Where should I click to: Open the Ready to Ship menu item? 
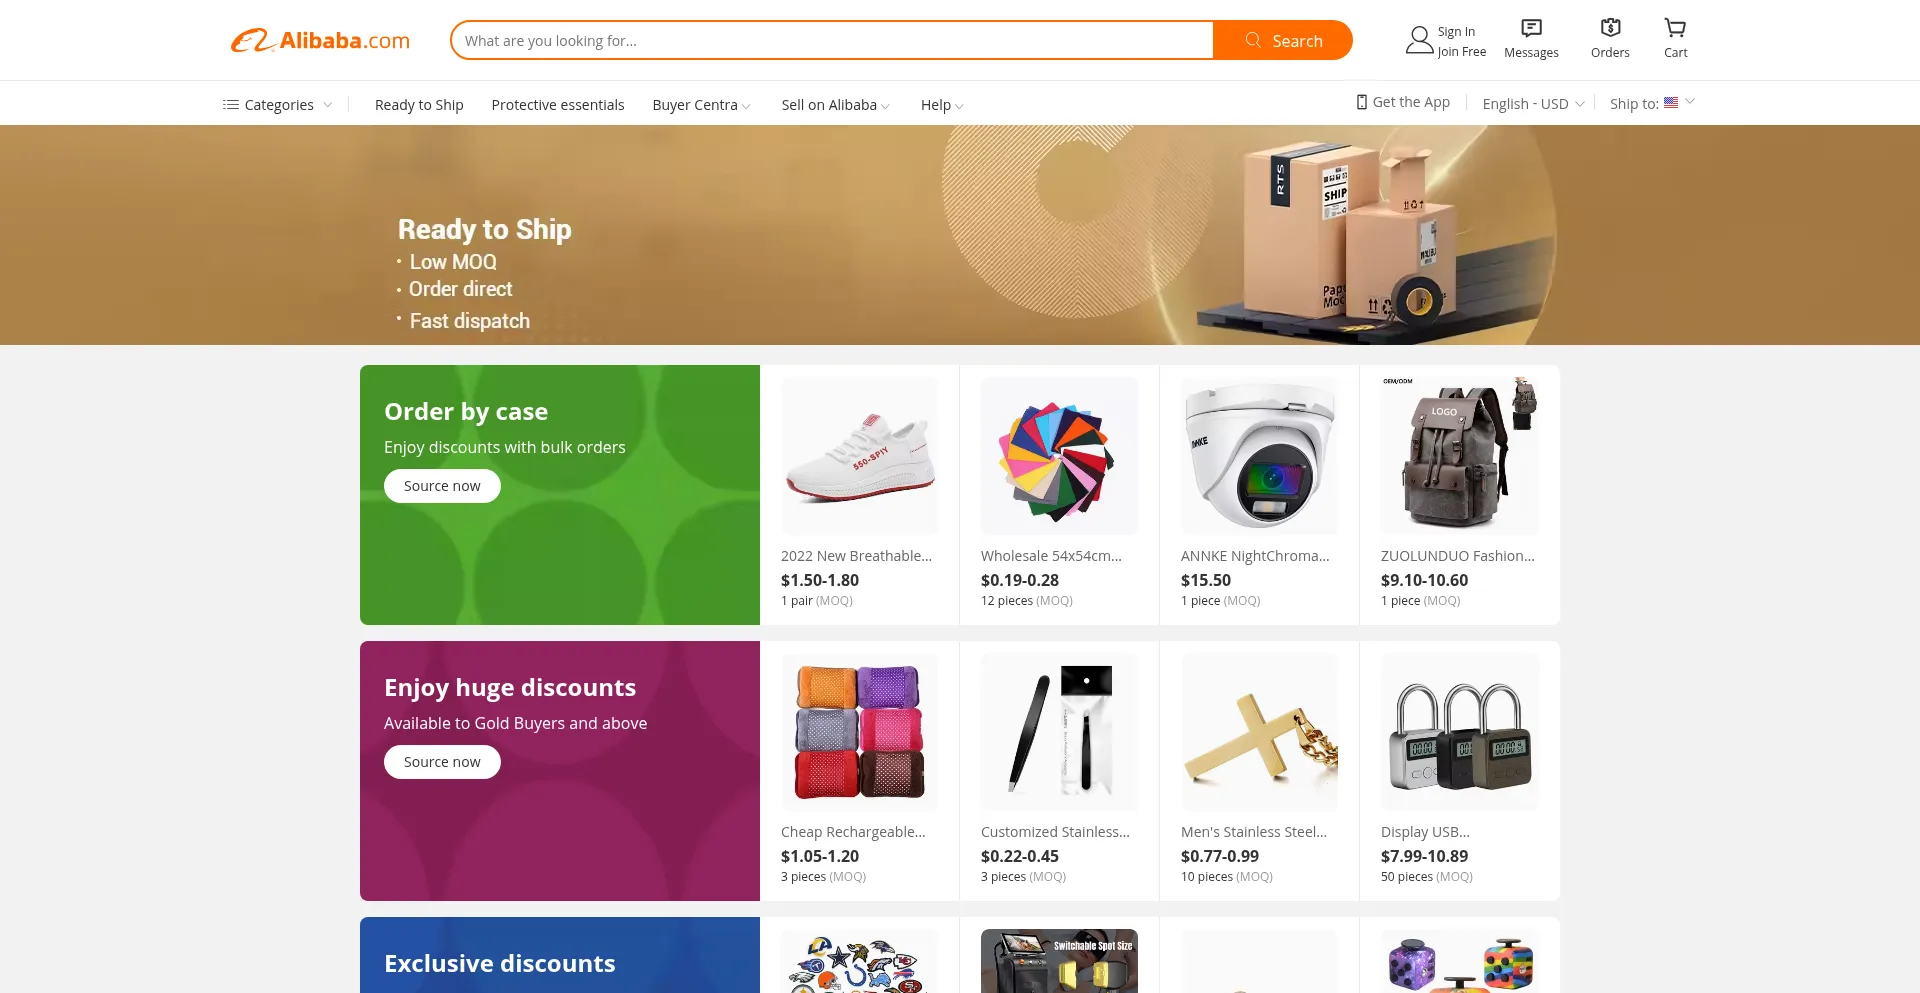click(x=419, y=105)
